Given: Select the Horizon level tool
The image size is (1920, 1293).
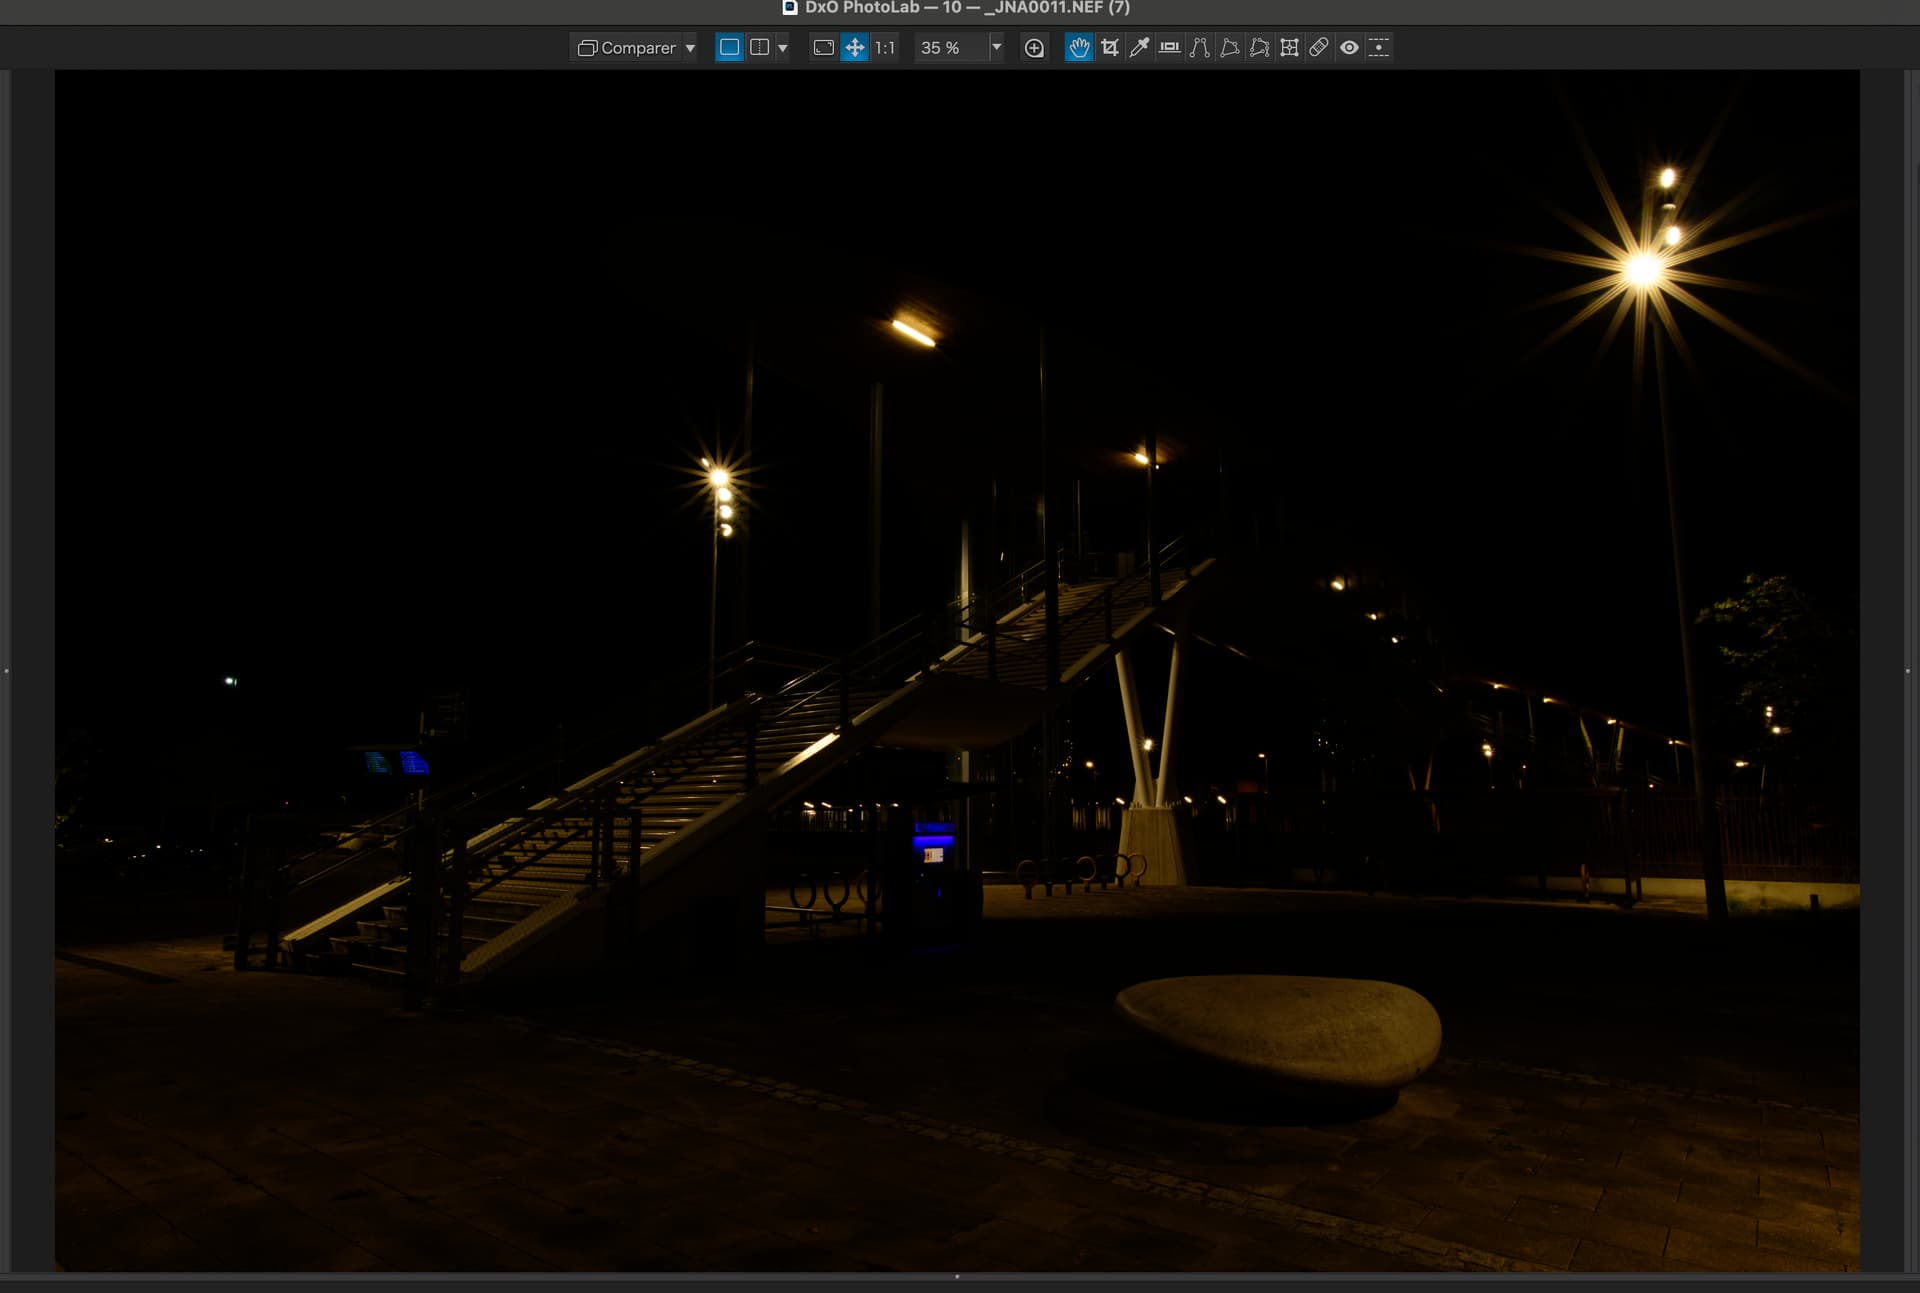Looking at the screenshot, I should tap(1169, 47).
